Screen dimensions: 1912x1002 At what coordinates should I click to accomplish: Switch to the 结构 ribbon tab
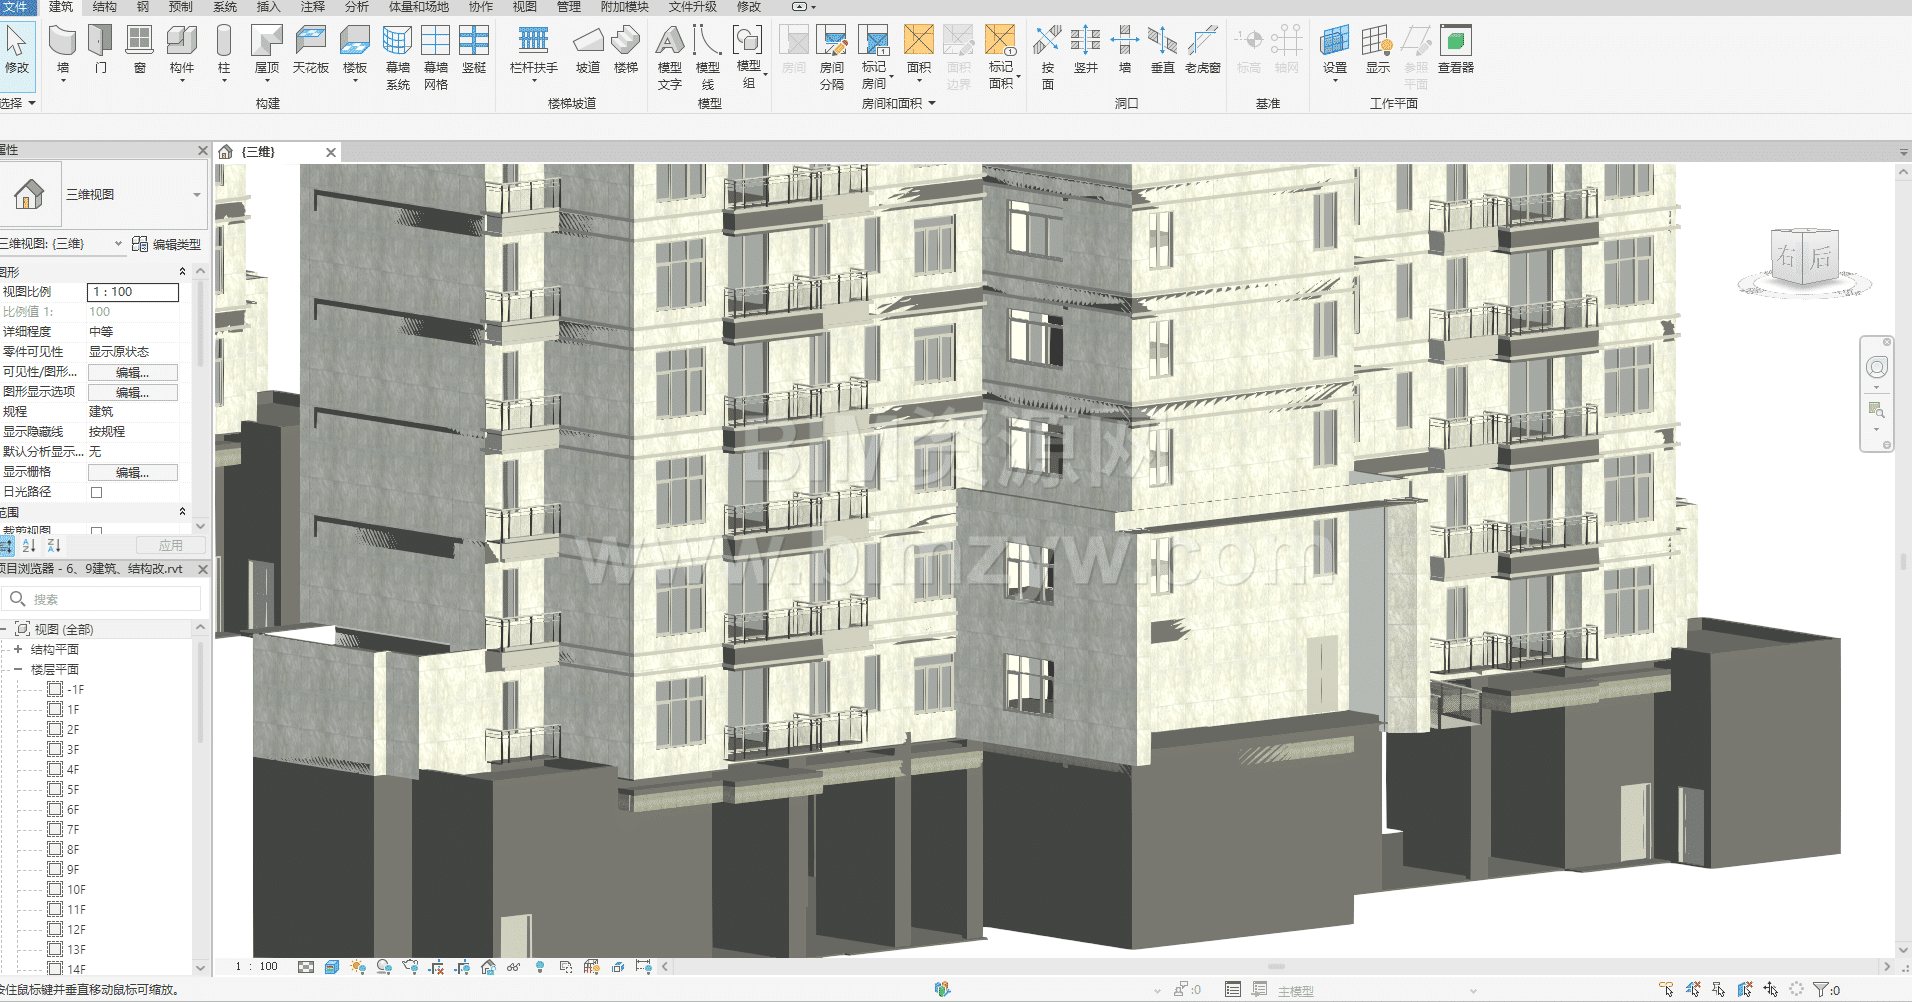point(104,7)
